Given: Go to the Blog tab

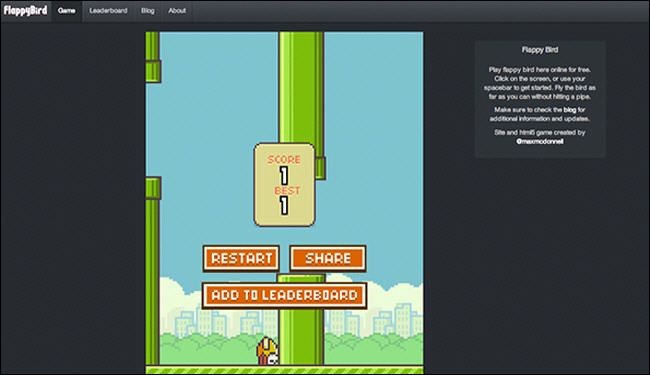Looking at the screenshot, I should coord(148,11).
